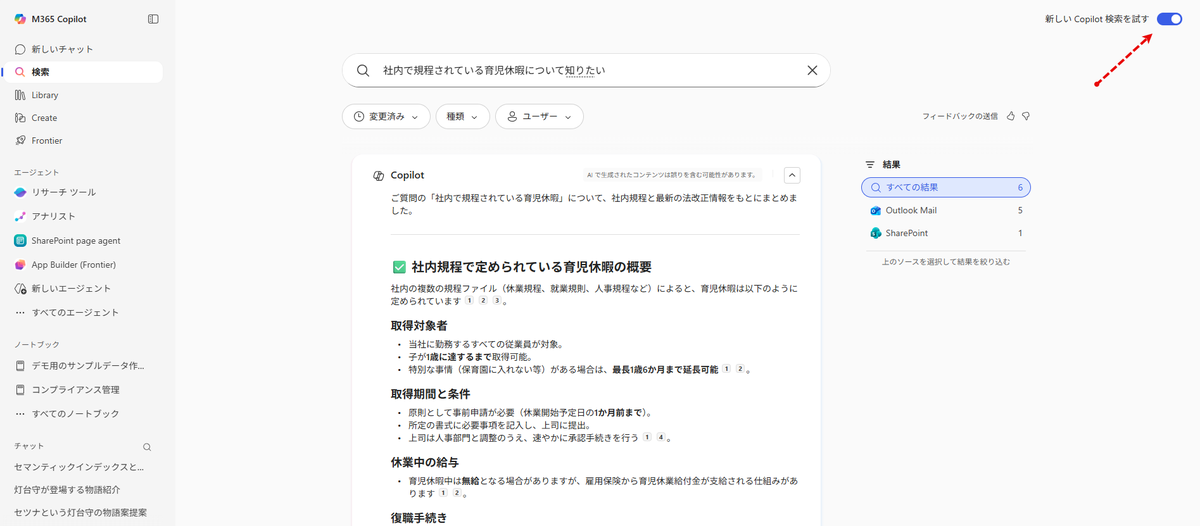Screen dimensions: 1200x526
Task: Click the thumbs down feedback icon
Action: click(1026, 116)
